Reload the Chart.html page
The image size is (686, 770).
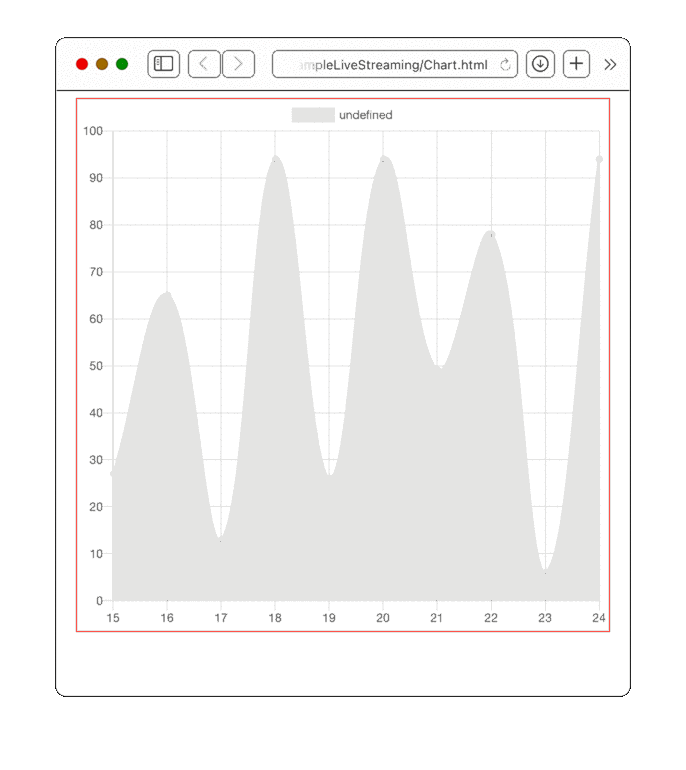[x=505, y=65]
